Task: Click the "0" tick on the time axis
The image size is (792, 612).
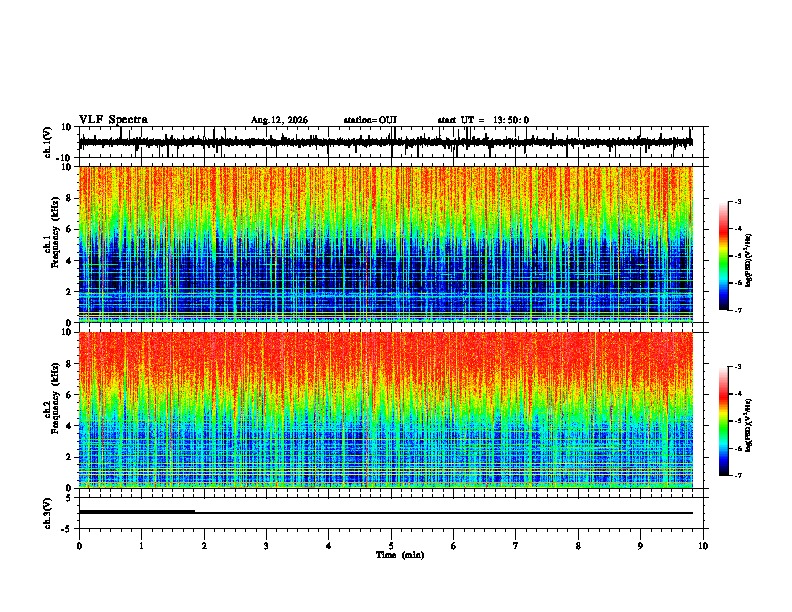Action: [x=79, y=546]
